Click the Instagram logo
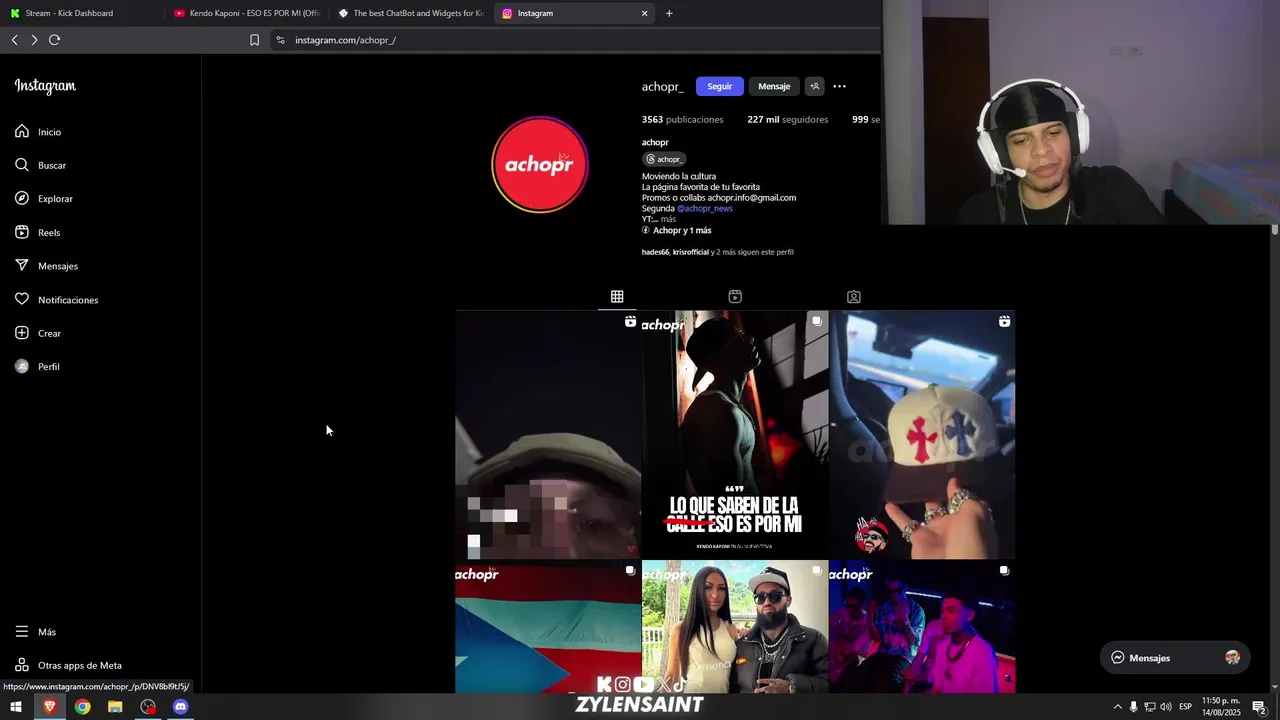Image resolution: width=1280 pixels, height=720 pixels. coord(45,86)
